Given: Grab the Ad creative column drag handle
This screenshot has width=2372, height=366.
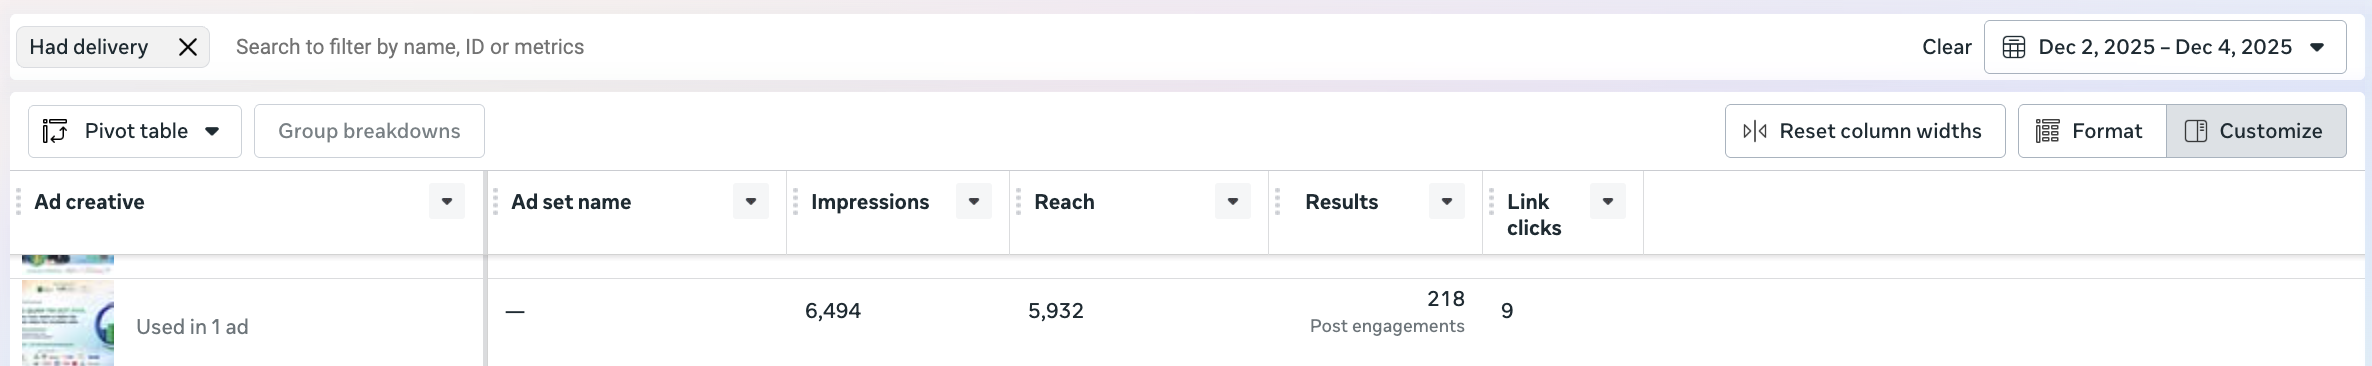Looking at the screenshot, I should (18, 202).
